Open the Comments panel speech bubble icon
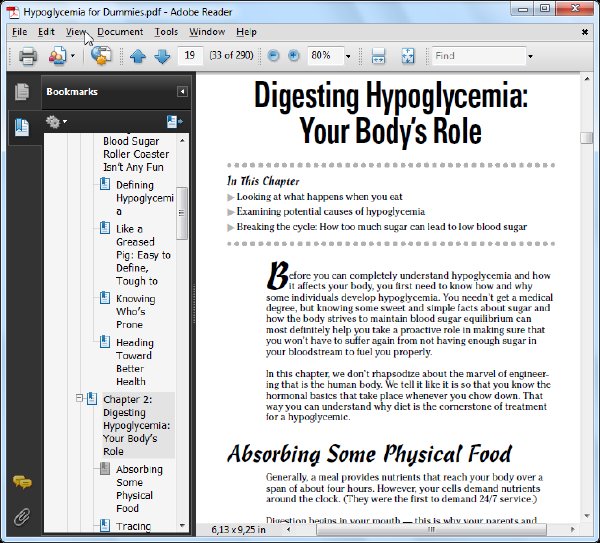 pyautogui.click(x=22, y=482)
